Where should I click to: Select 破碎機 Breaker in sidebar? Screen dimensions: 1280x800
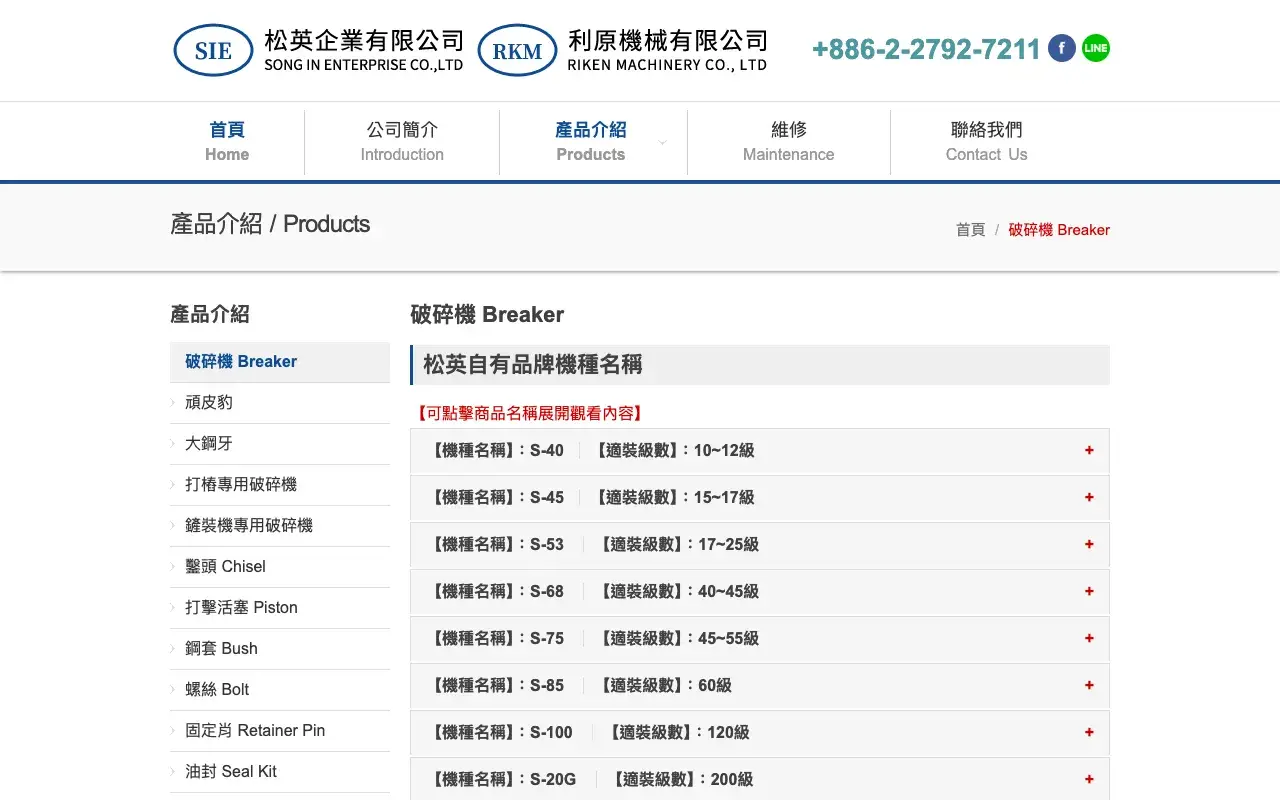coord(280,362)
